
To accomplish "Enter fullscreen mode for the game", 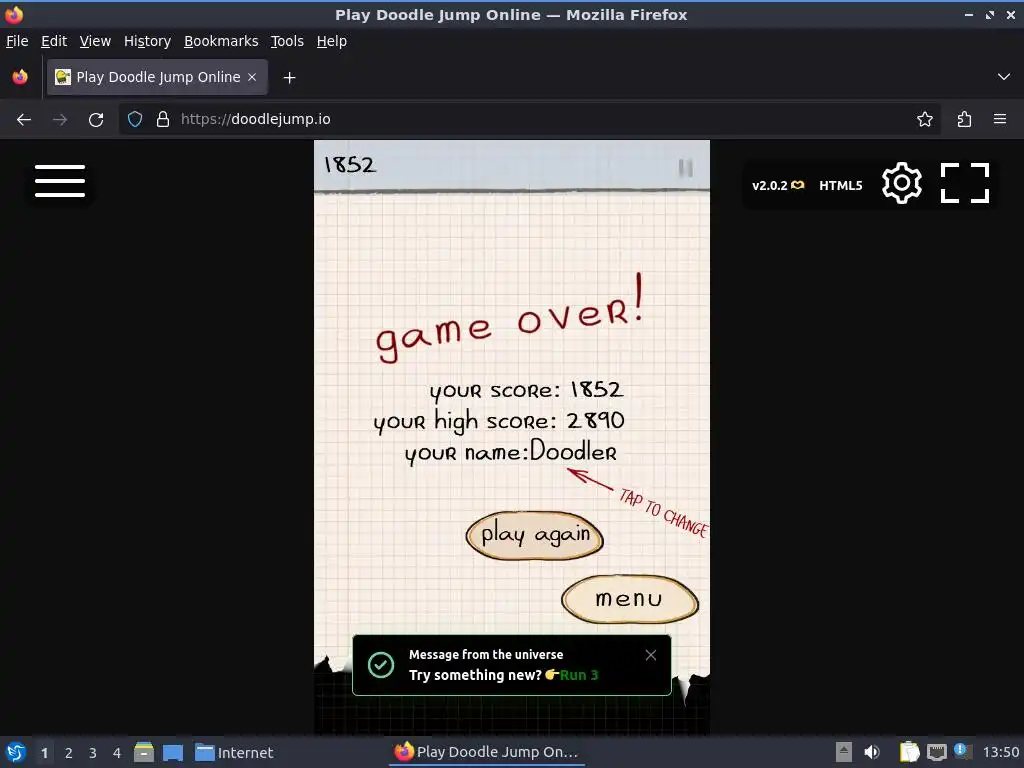I will (x=965, y=184).
